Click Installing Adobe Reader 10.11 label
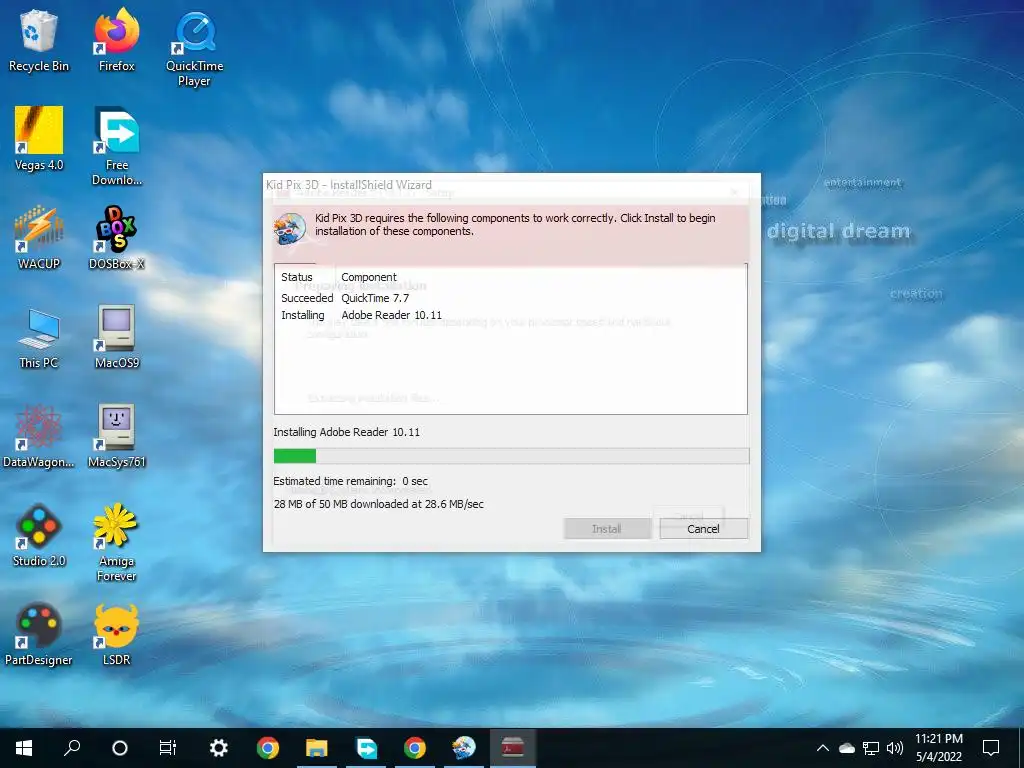Viewport: 1024px width, 768px height. pyautogui.click(x=346, y=432)
